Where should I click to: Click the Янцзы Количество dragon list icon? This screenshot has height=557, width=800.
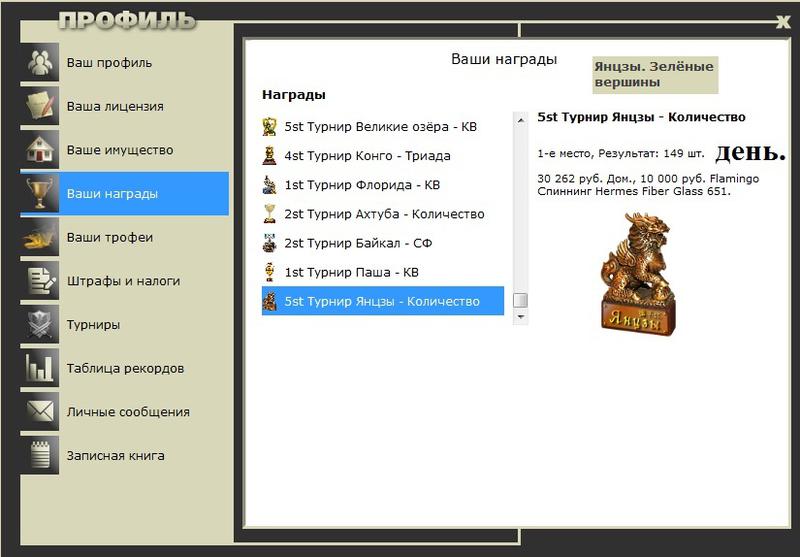point(269,301)
